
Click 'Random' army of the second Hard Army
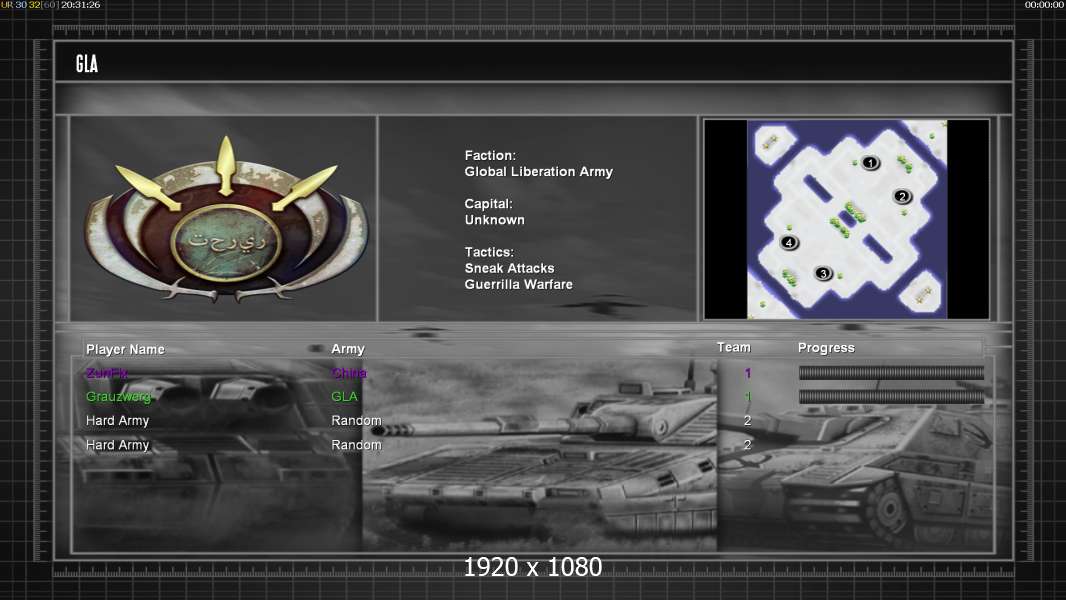click(x=356, y=445)
